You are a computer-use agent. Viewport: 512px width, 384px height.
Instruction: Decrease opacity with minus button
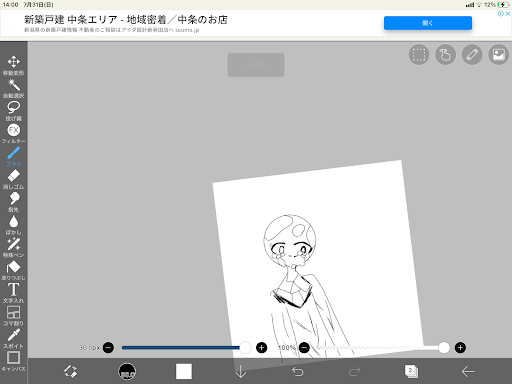point(304,348)
